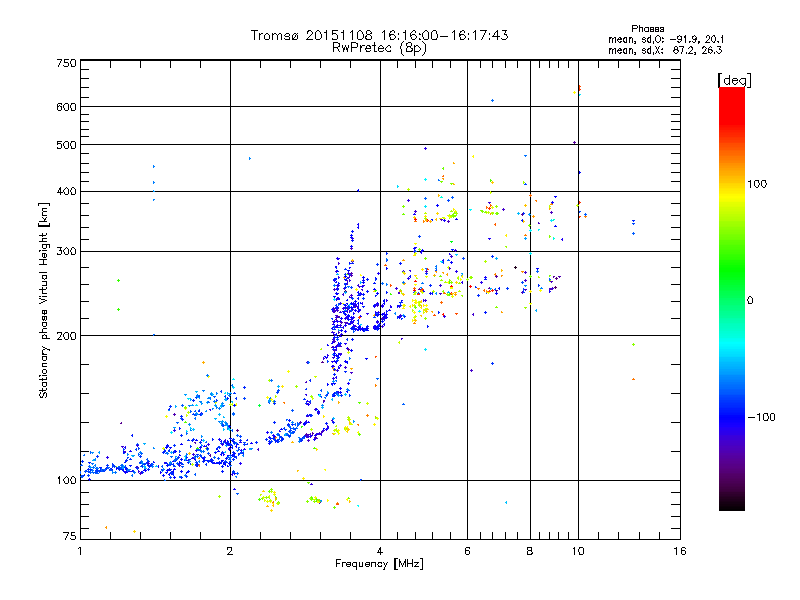This screenshot has width=800, height=600.
Task: Click the y-axis tick label '750'
Action: click(x=66, y=63)
